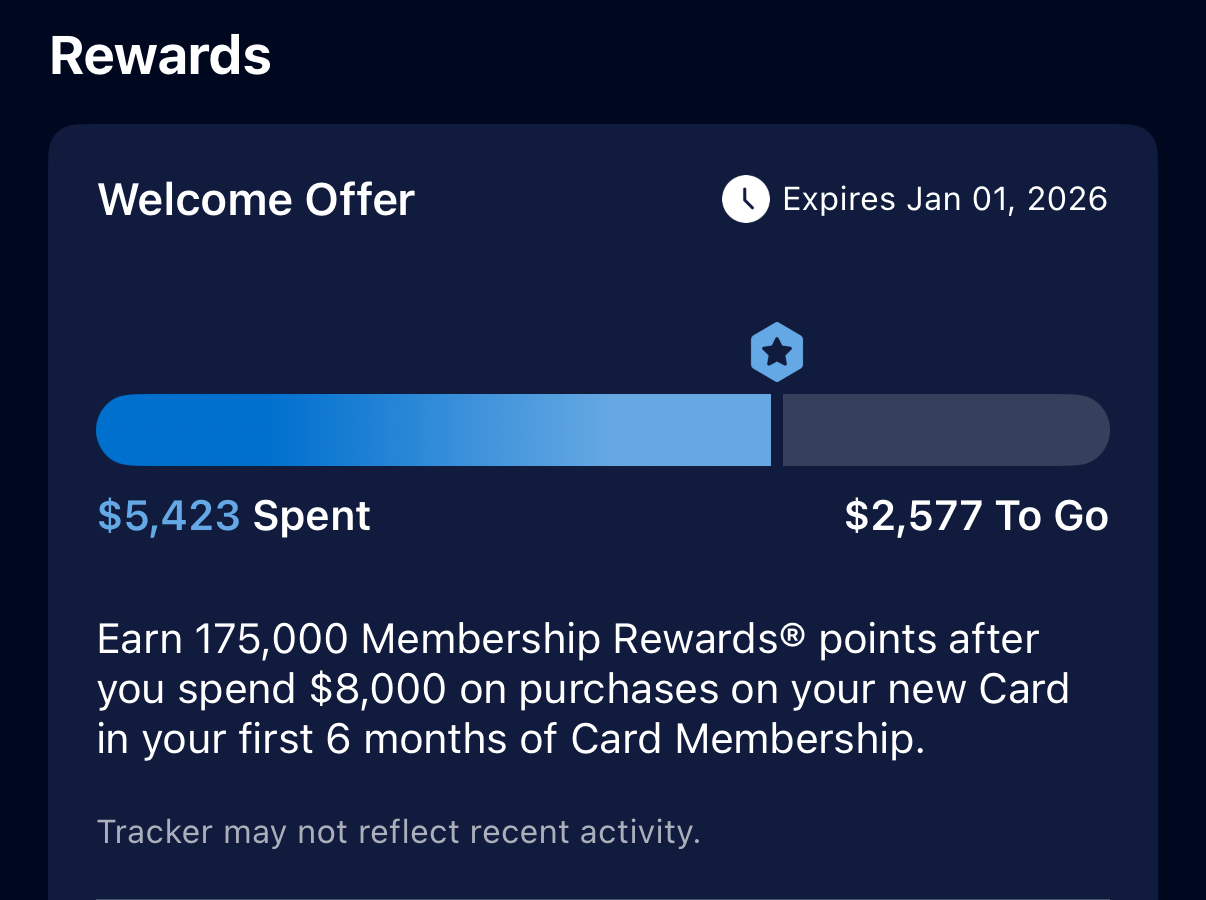
Task: Click the filled blue progress bar segment
Action: pyautogui.click(x=433, y=430)
